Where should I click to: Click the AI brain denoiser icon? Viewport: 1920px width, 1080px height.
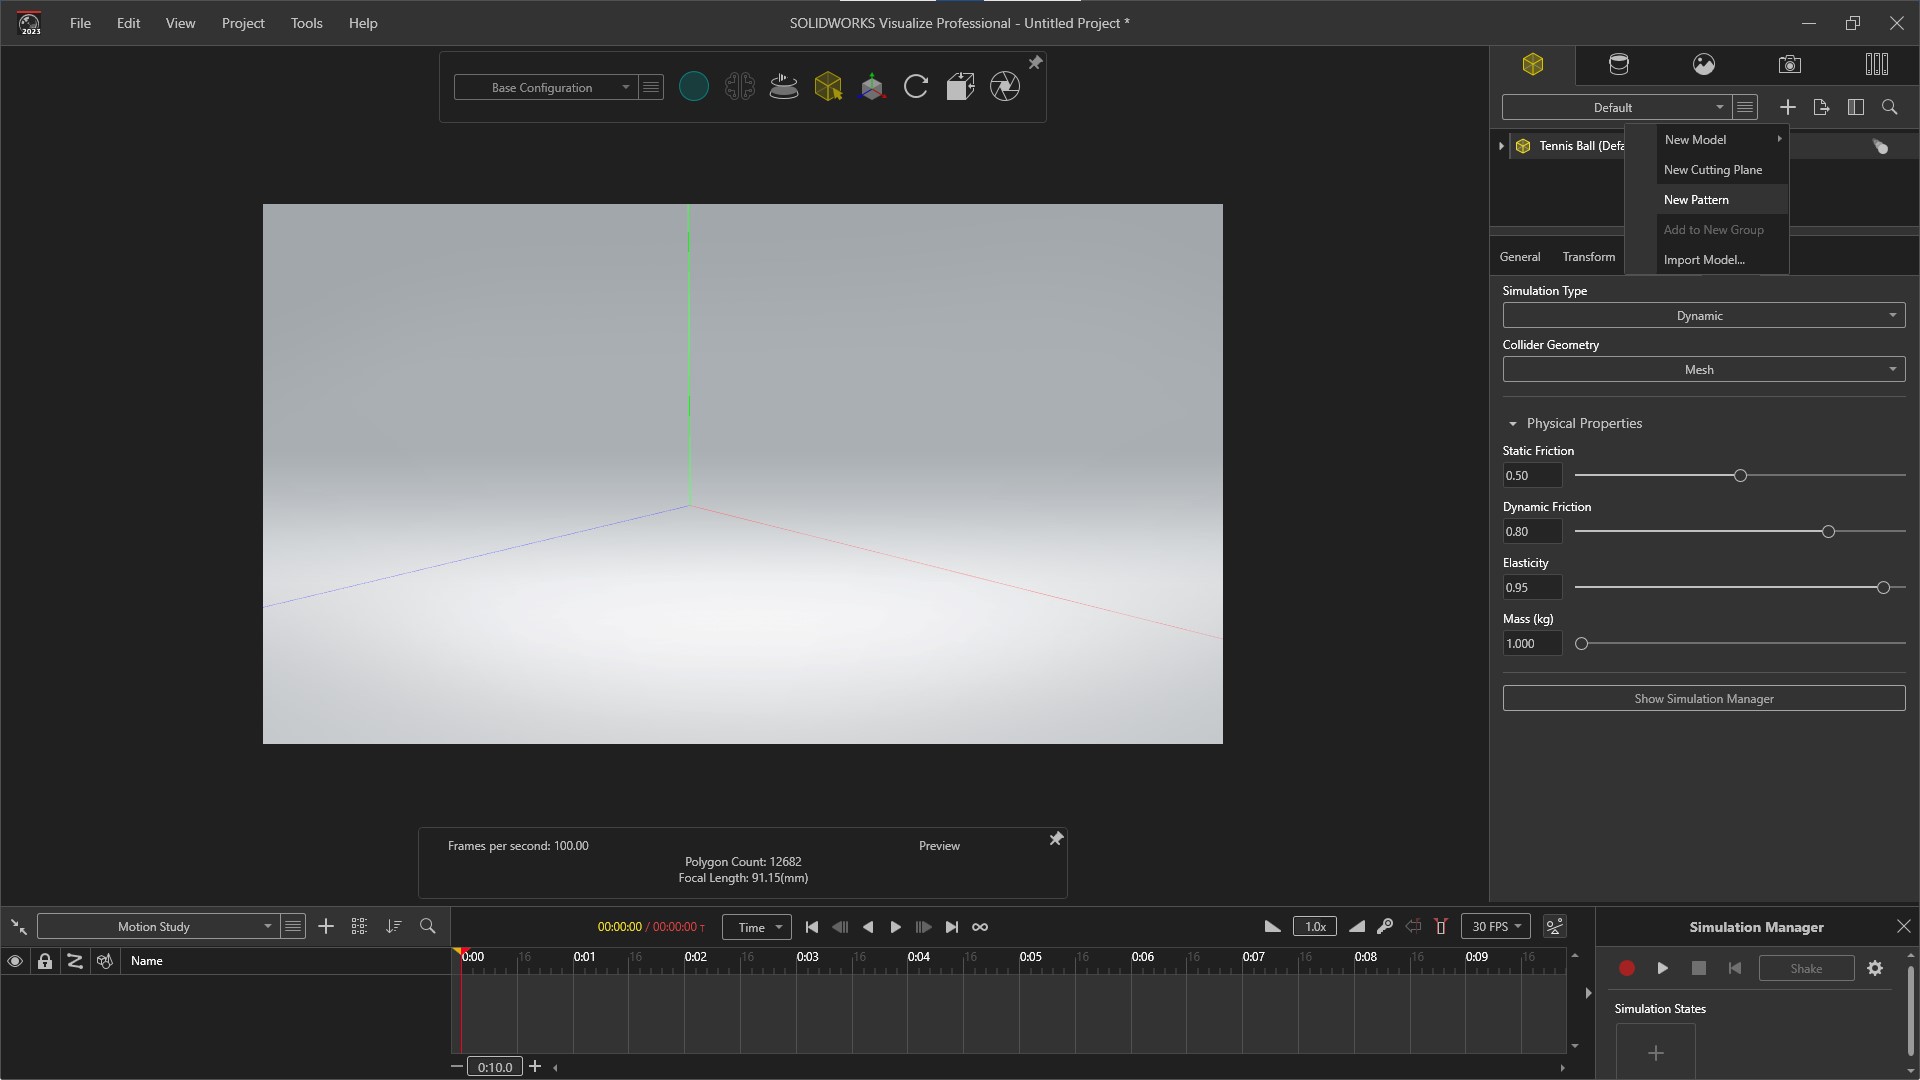740,87
